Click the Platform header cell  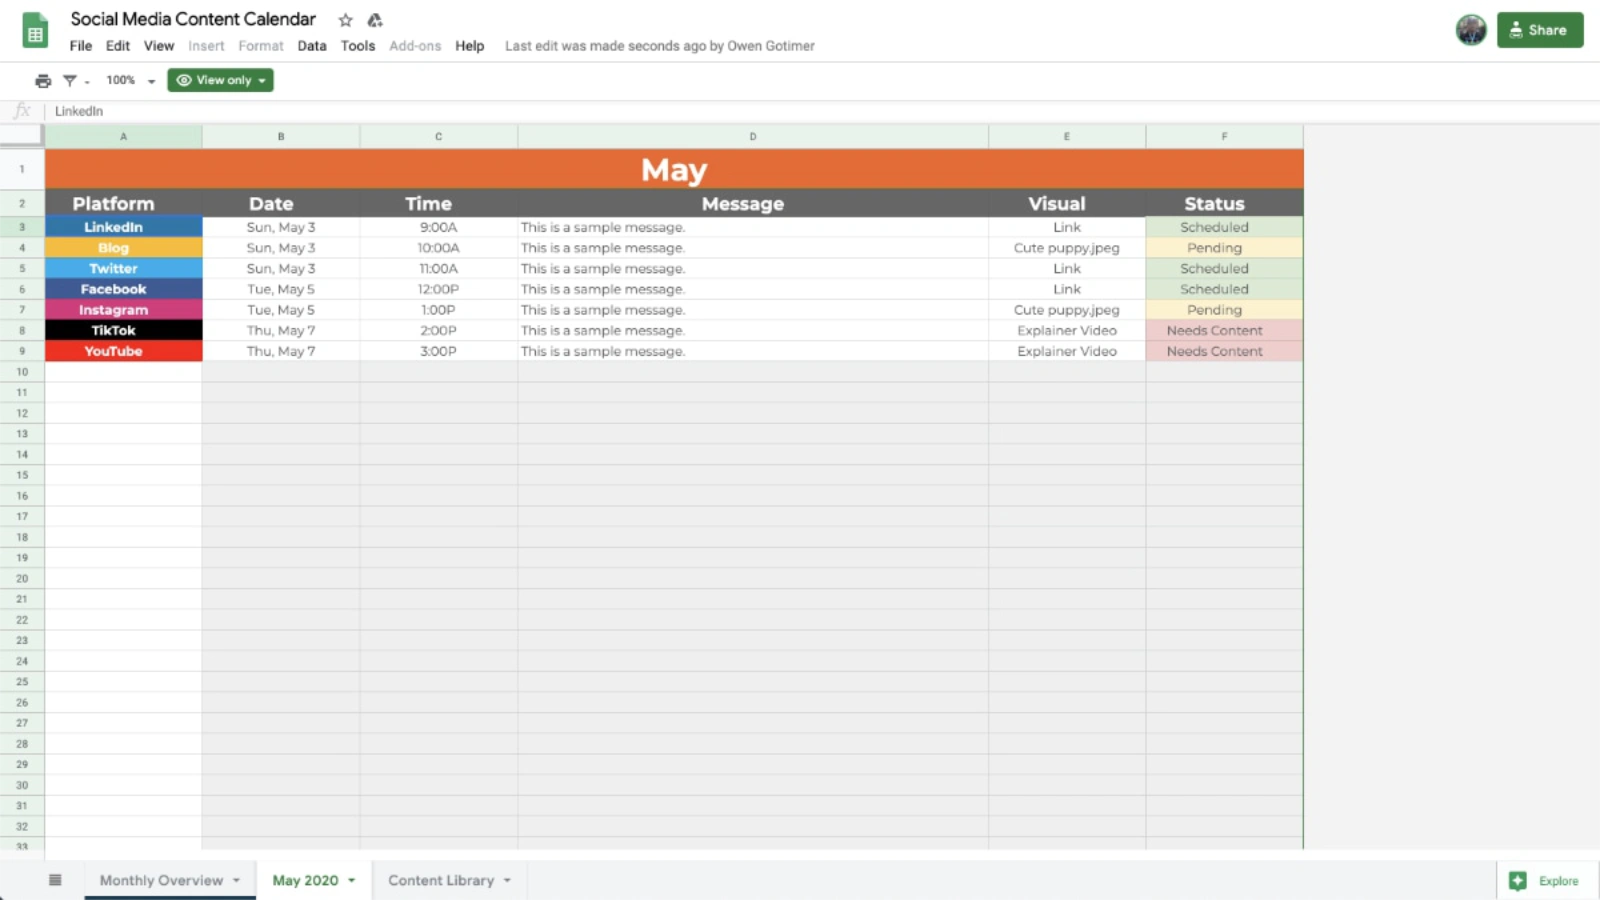coord(124,203)
